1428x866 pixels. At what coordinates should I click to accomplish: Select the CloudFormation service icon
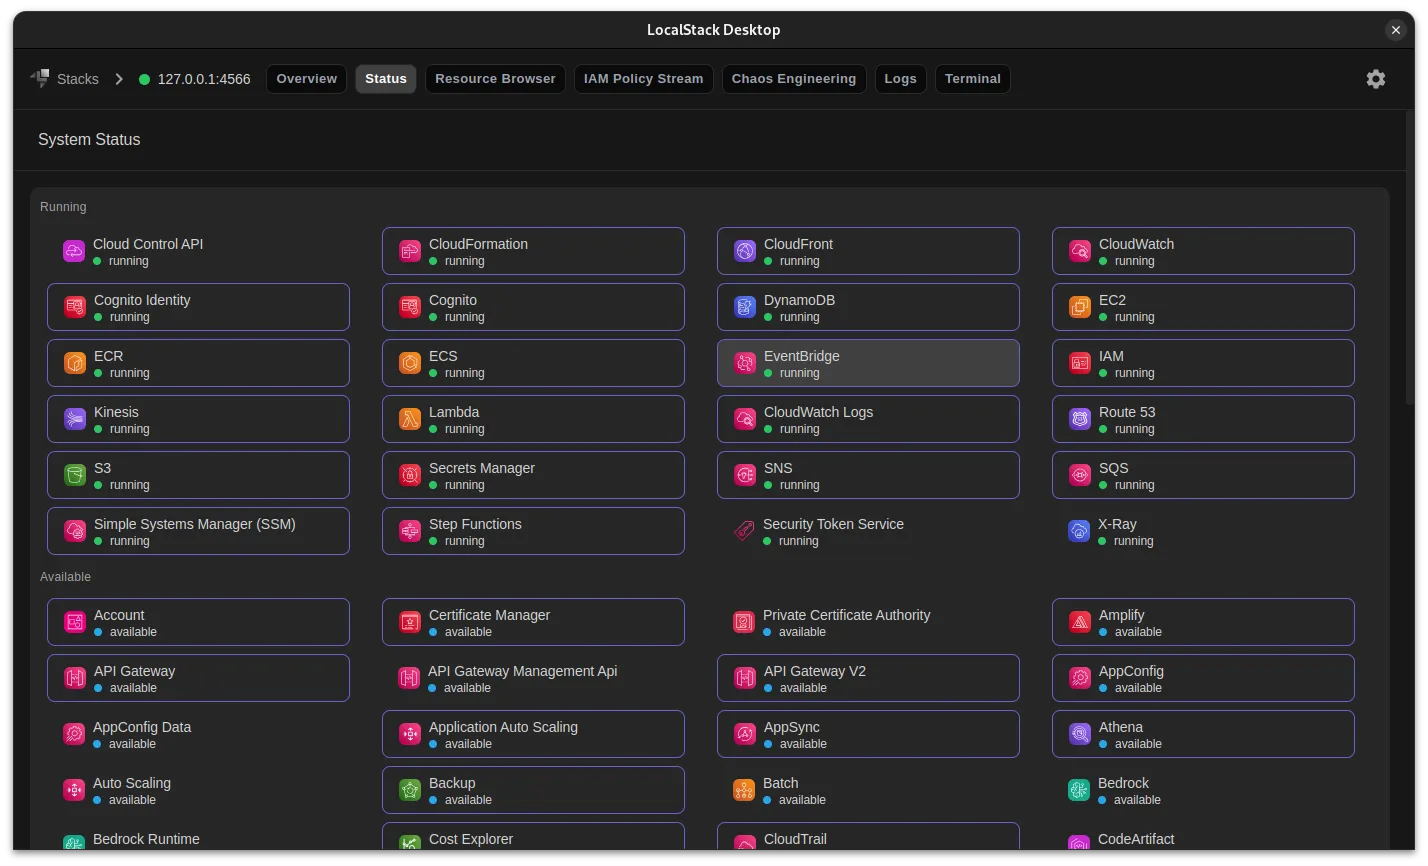(x=409, y=251)
